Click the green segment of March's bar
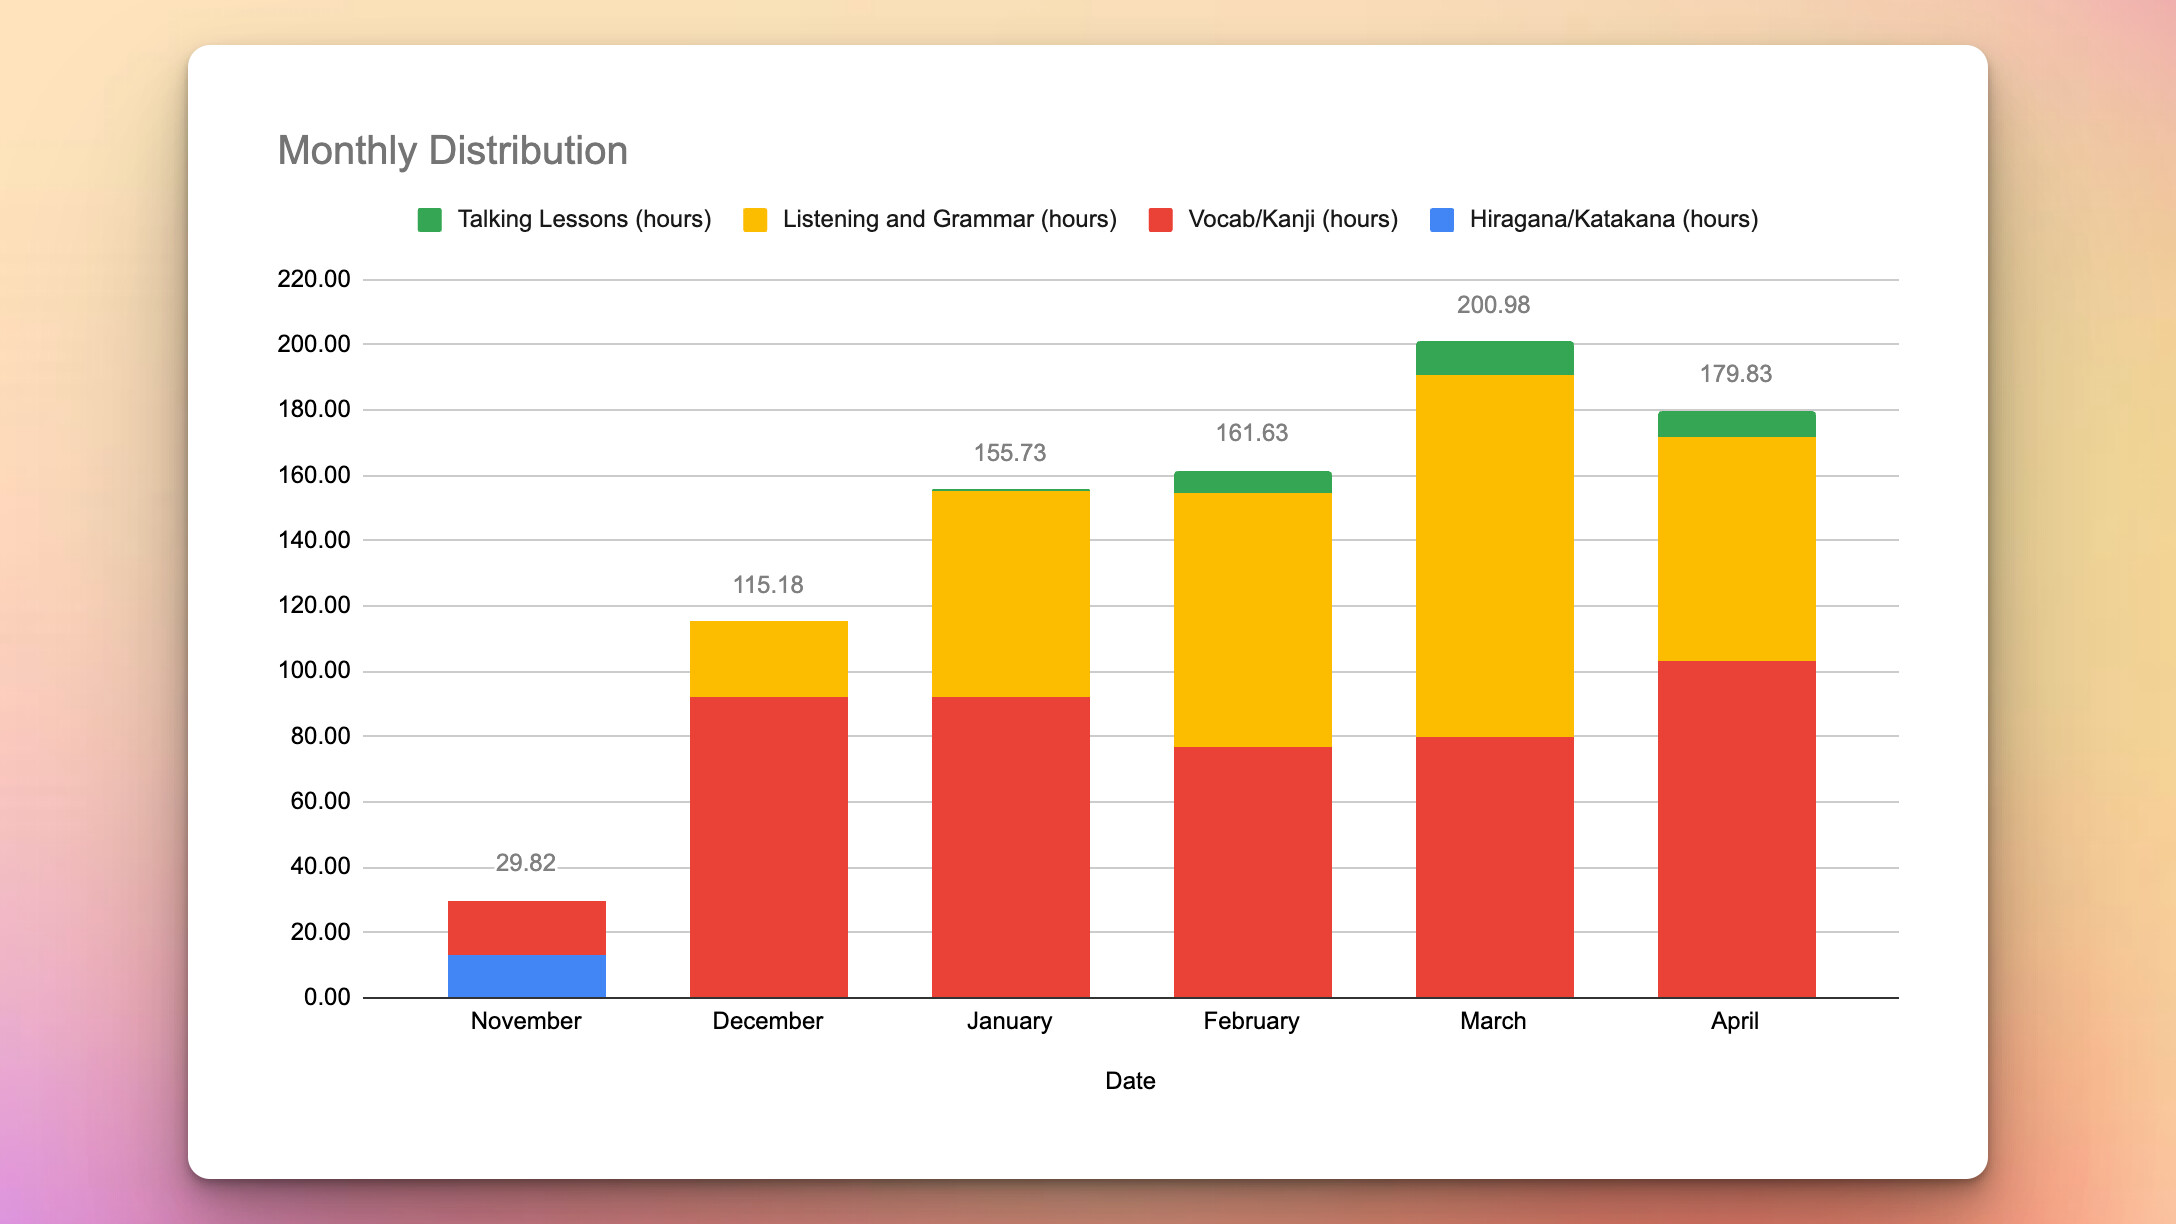 point(1494,358)
